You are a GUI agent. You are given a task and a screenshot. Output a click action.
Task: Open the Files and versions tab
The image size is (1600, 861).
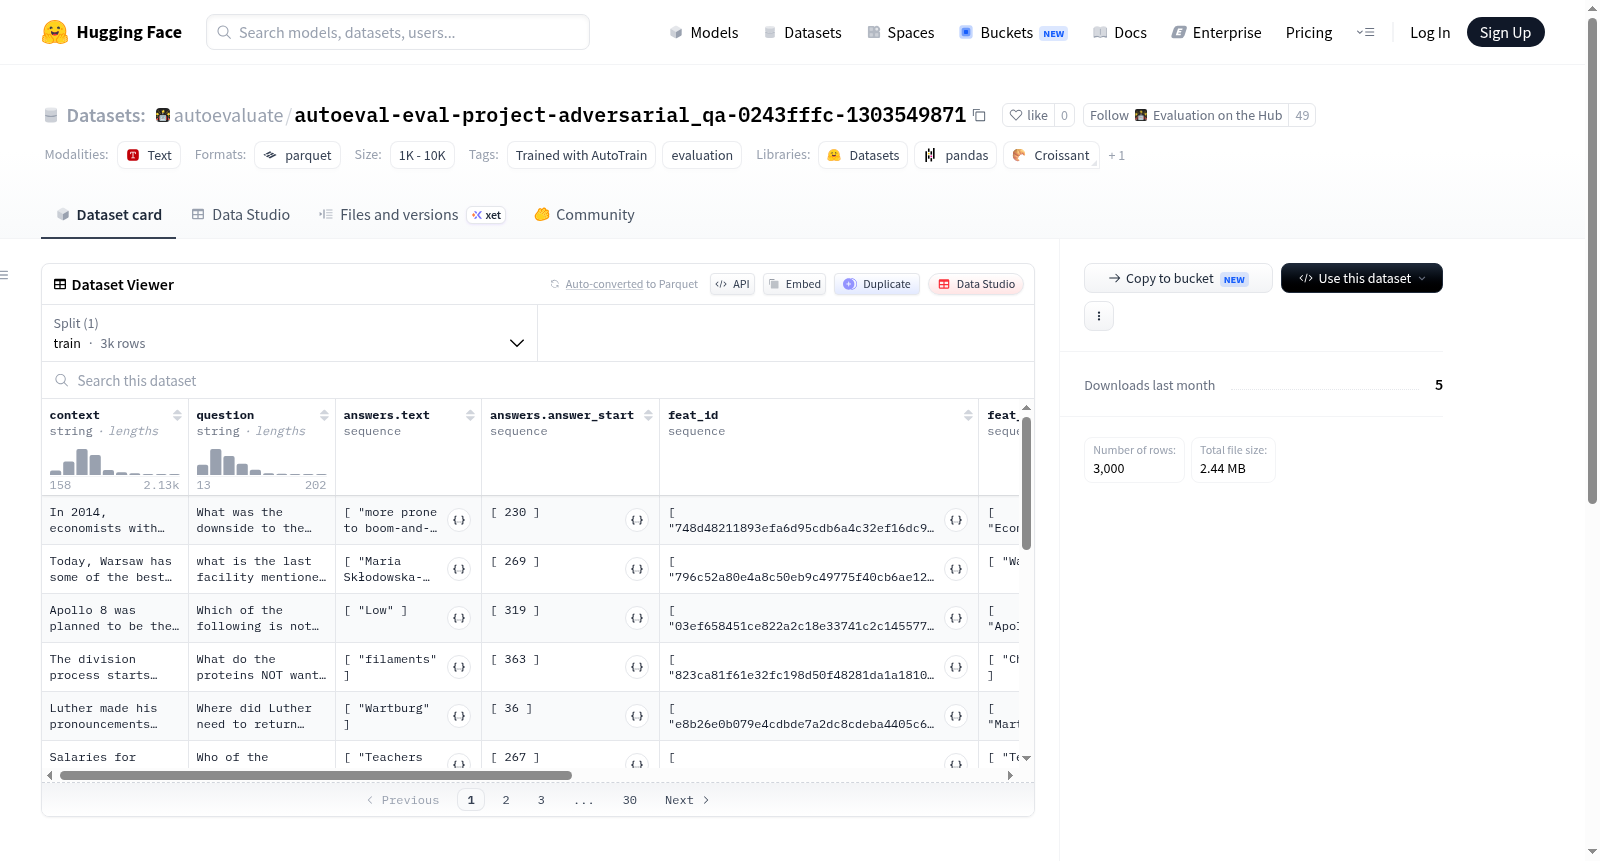tap(412, 215)
